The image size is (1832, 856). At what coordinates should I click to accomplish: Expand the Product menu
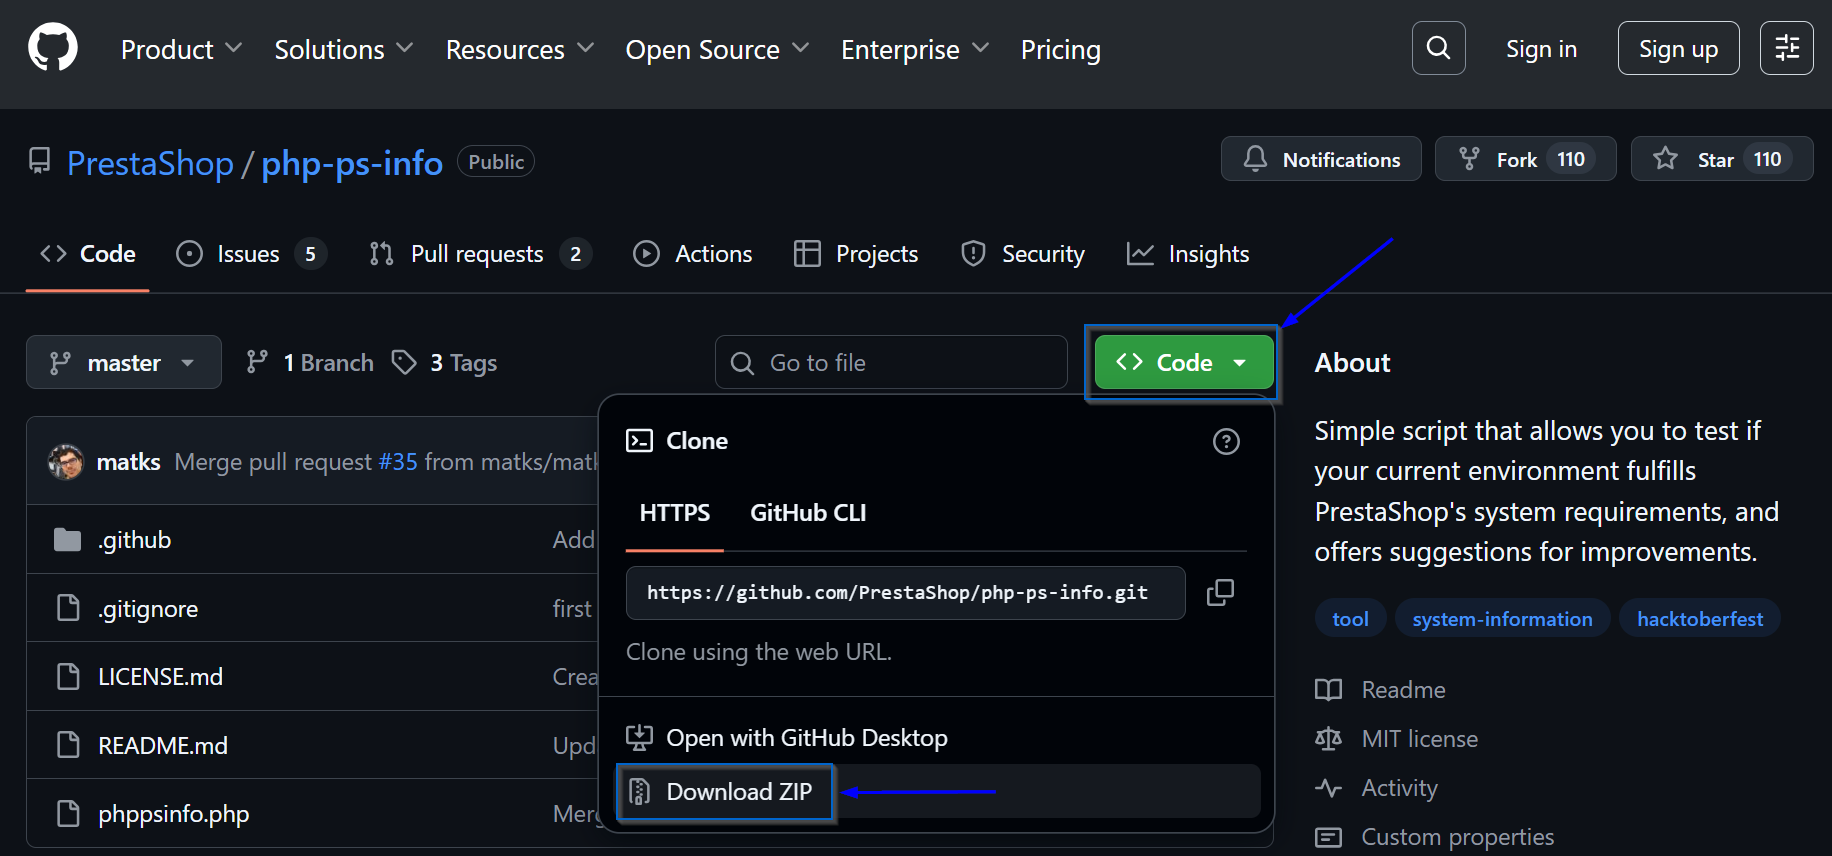(x=181, y=50)
